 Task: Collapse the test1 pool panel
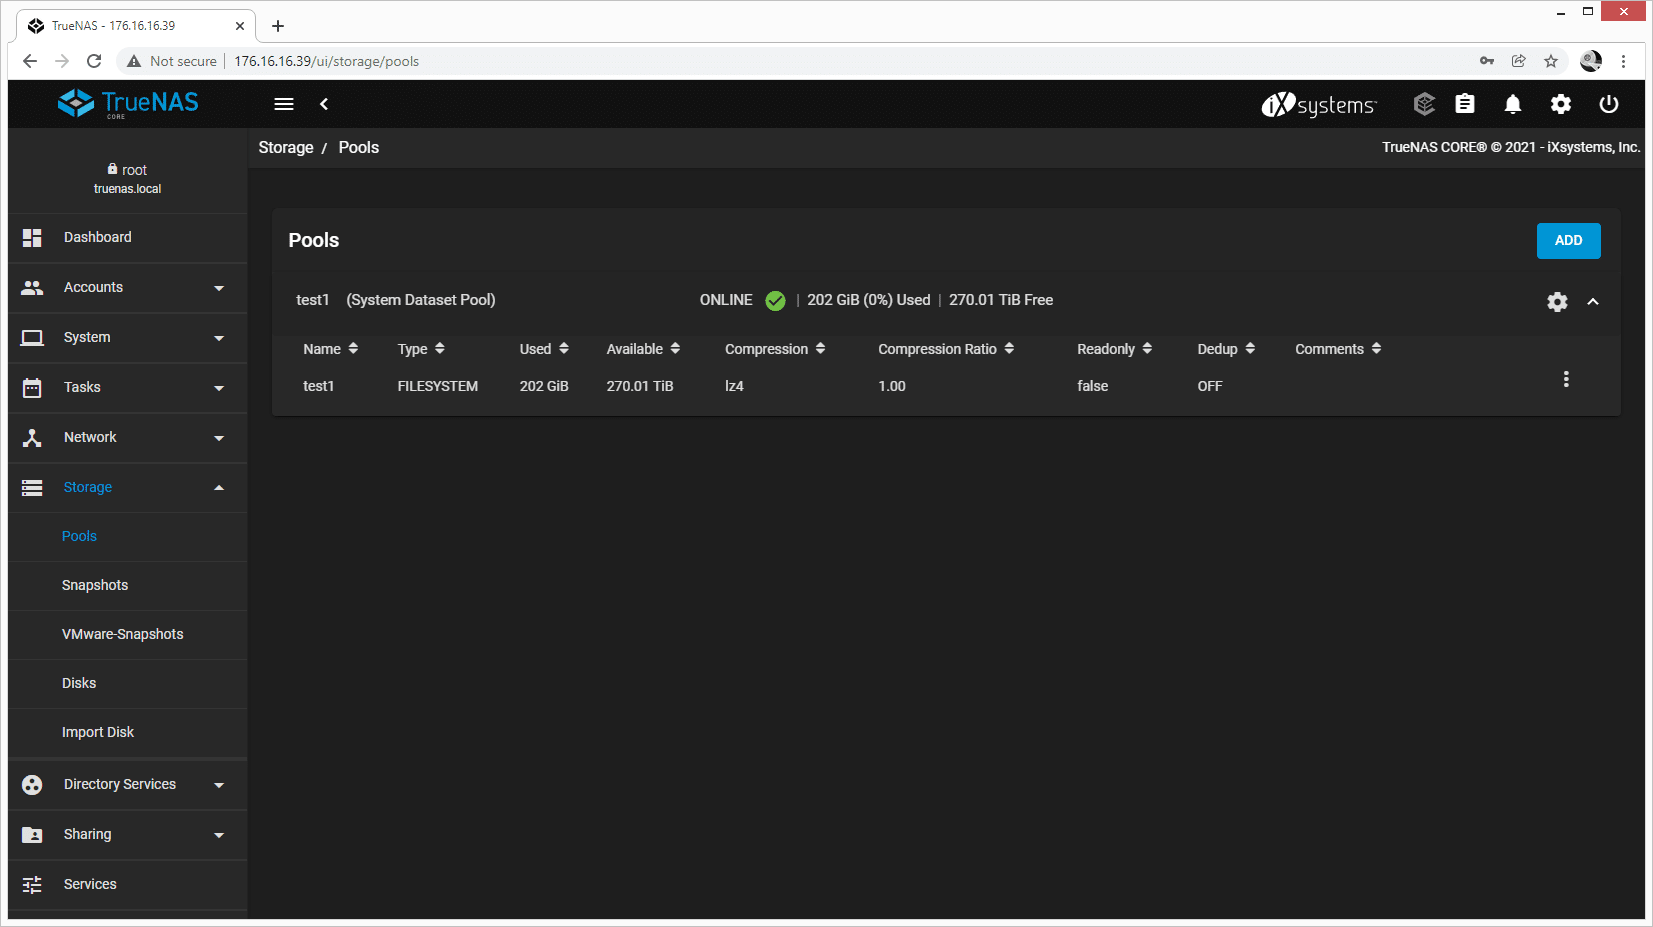(x=1593, y=302)
